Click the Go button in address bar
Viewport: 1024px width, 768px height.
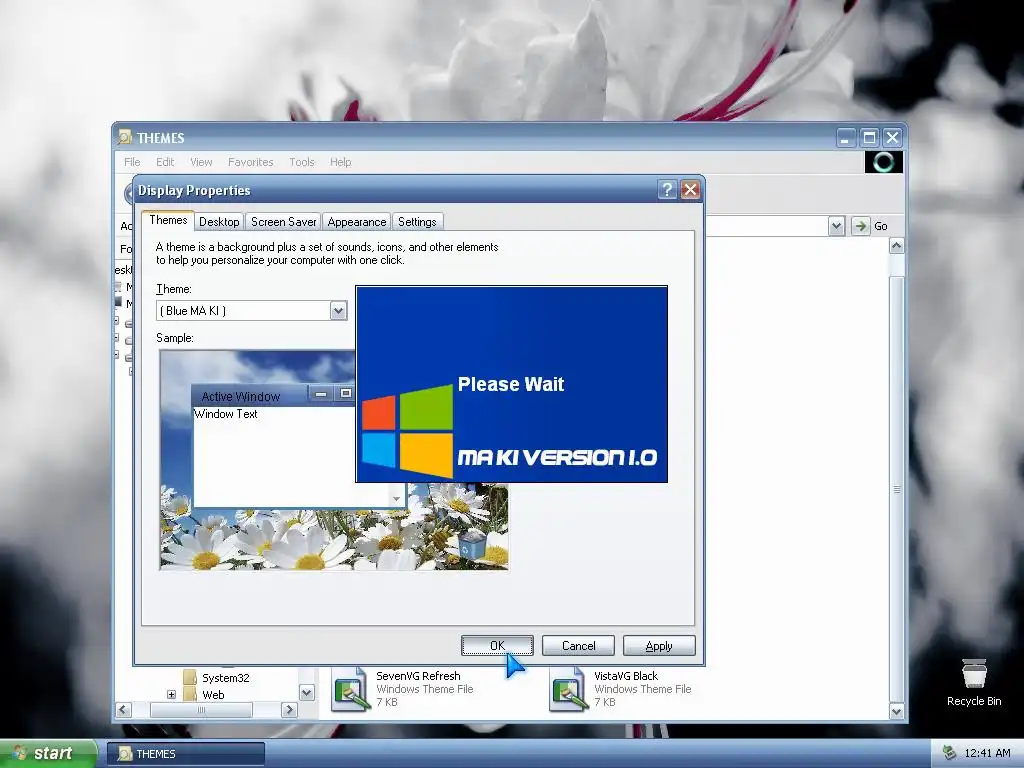(x=871, y=226)
